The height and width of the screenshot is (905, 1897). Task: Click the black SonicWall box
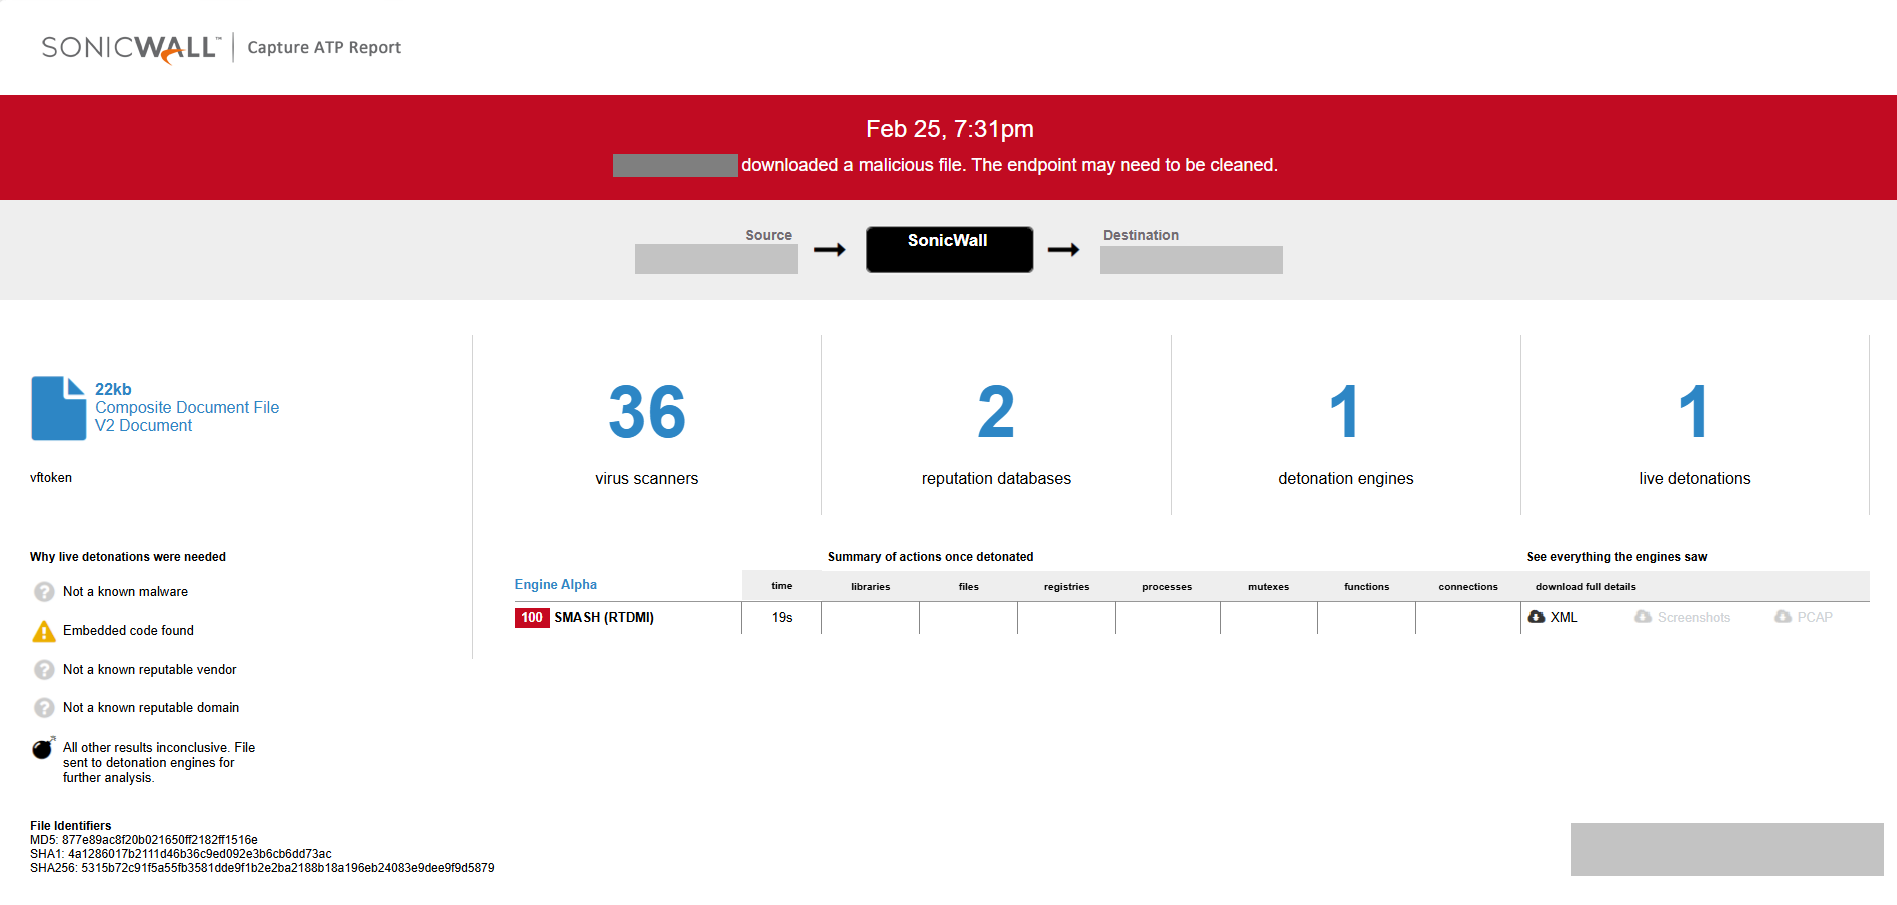click(x=950, y=249)
